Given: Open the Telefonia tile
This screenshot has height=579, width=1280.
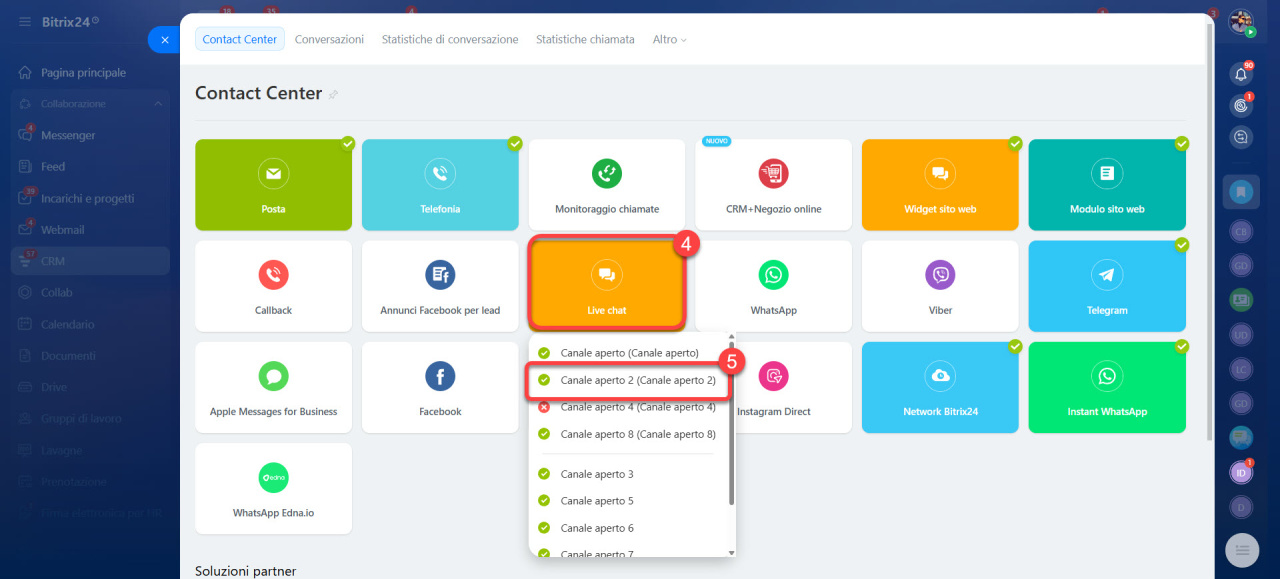Looking at the screenshot, I should click(x=440, y=185).
